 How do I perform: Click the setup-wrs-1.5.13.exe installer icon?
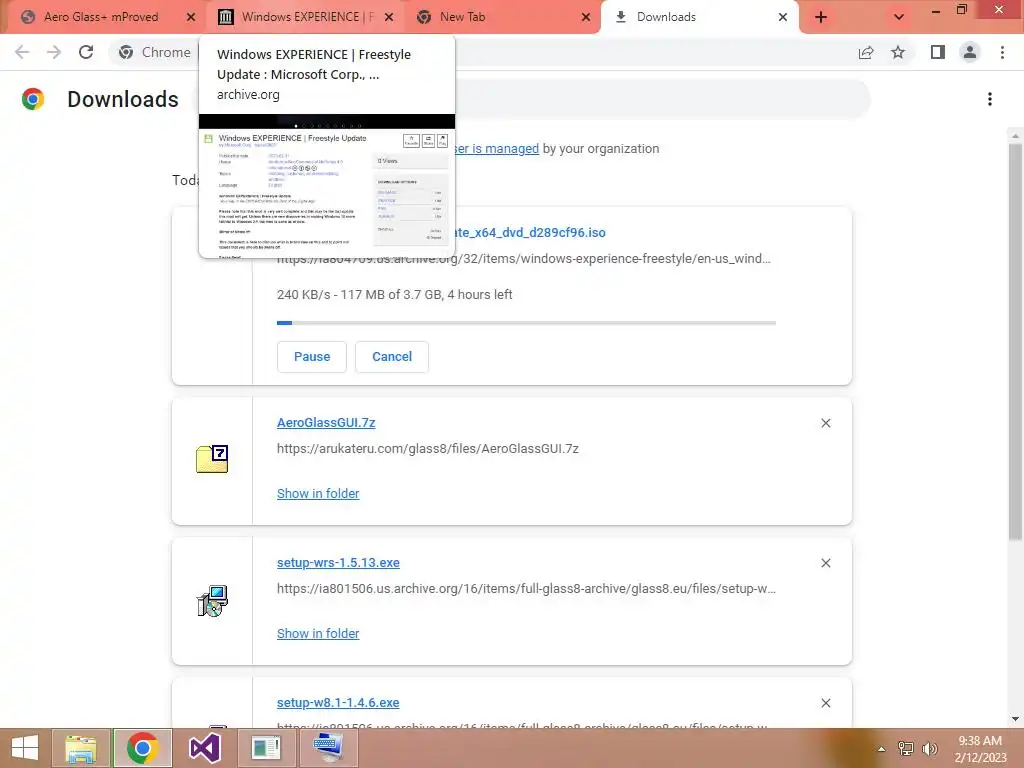(212, 601)
